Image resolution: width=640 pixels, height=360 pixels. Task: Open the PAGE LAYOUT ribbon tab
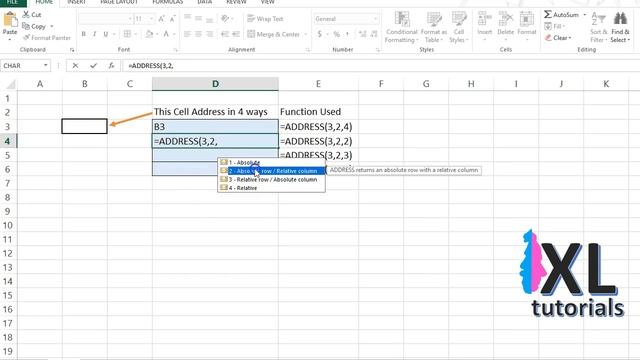tap(119, 2)
